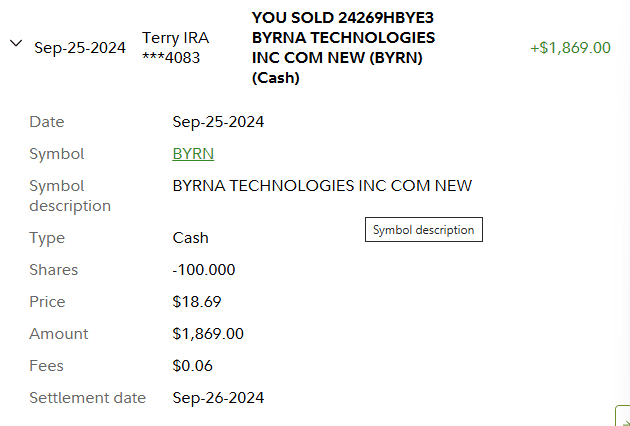Click the BYRNA TECHNOLOGIES INC COM NEW description value
The height and width of the screenshot is (426, 630).
pyautogui.click(x=322, y=186)
